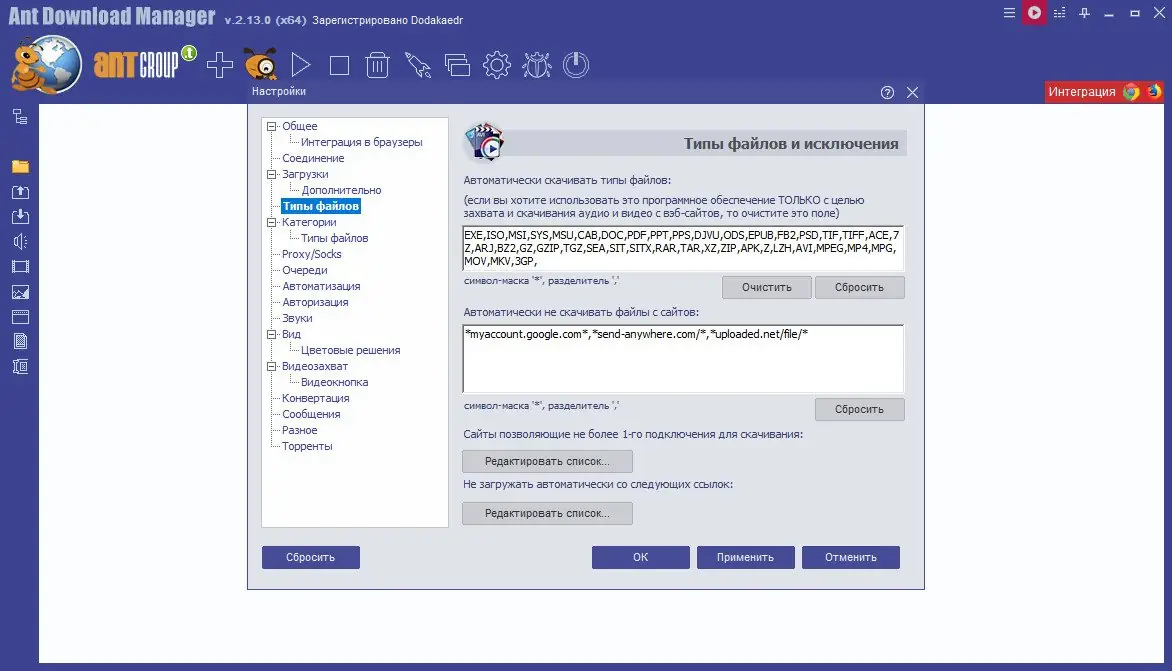This screenshot has width=1172, height=671.
Task: Select Соединение in the settings tree
Action: (x=313, y=158)
